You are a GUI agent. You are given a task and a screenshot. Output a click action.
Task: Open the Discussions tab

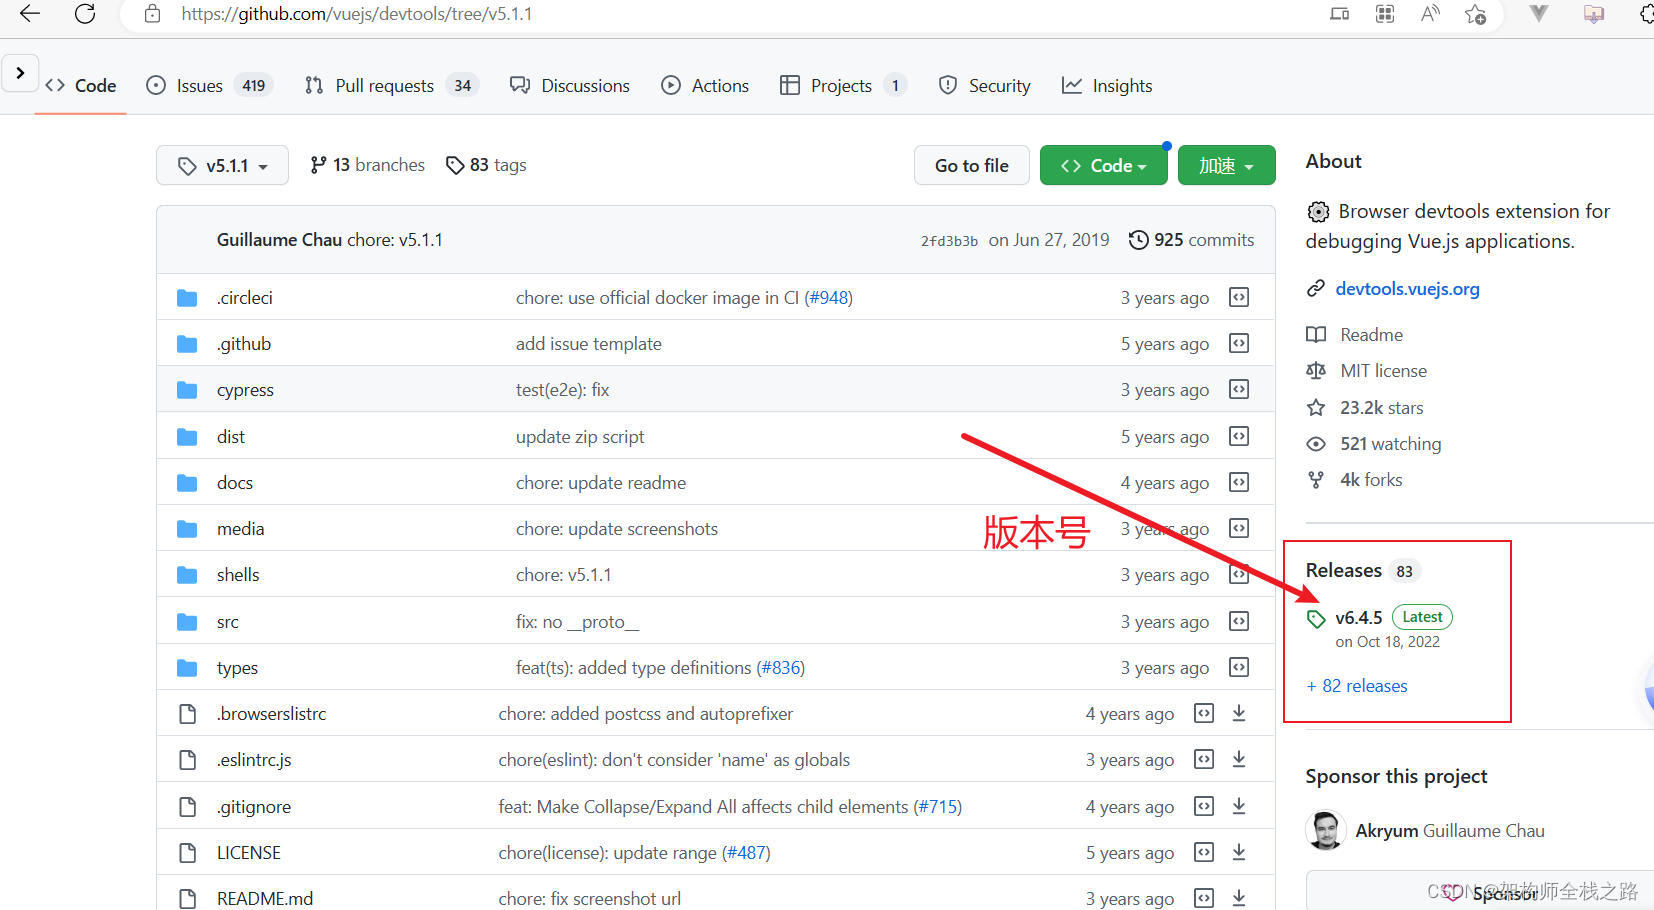click(570, 86)
